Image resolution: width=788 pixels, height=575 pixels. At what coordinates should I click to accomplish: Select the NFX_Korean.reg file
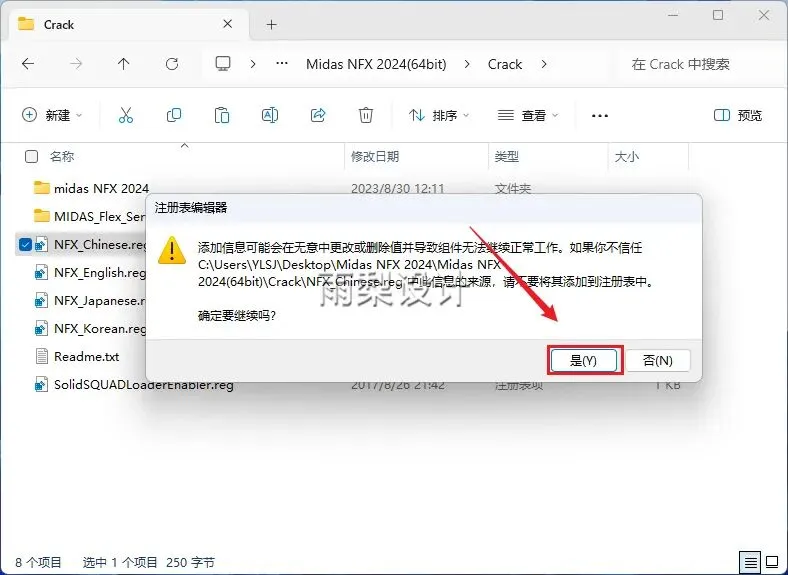pyautogui.click(x=100, y=329)
